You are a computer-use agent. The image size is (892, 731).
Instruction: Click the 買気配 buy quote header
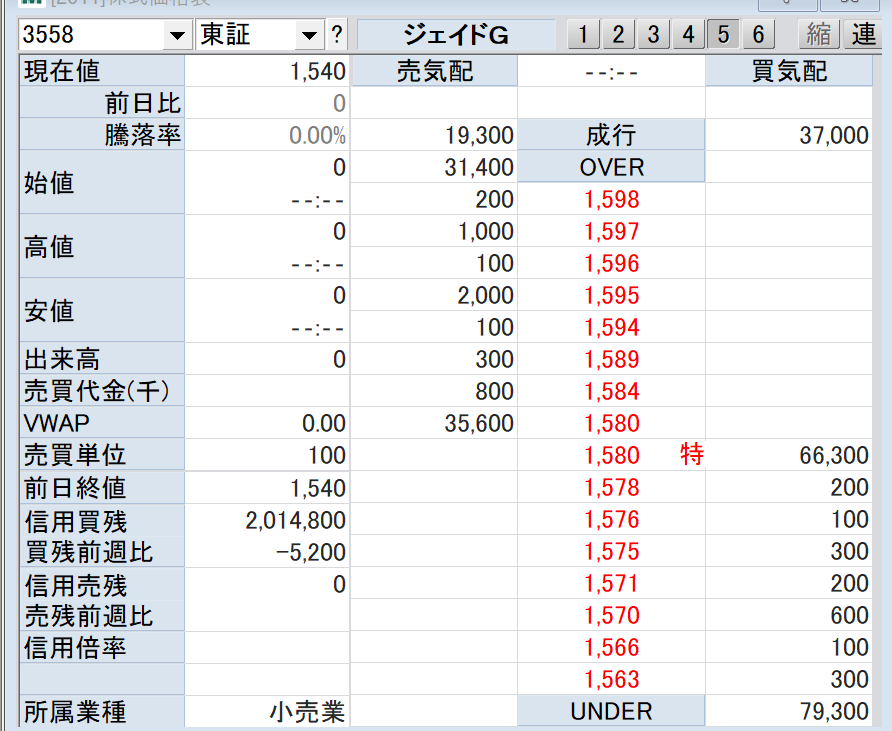pos(789,72)
